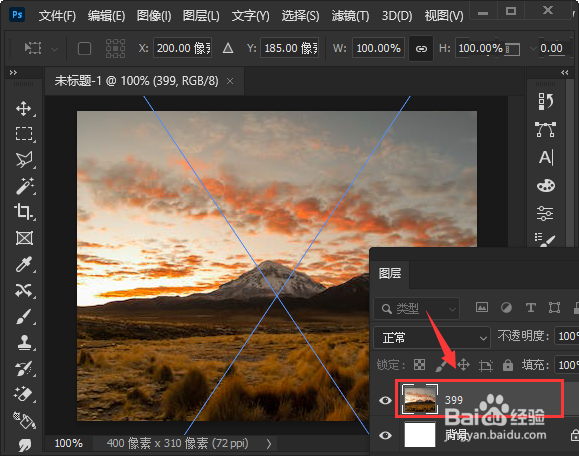Open the 图层(L) menu

[x=201, y=16]
